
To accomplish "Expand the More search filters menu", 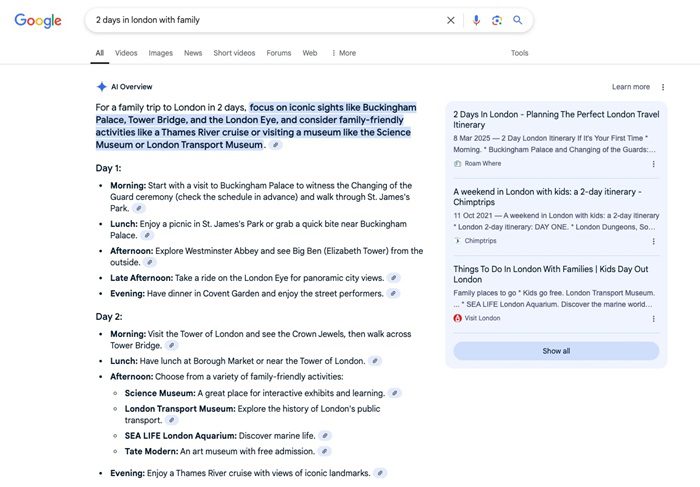I will click(x=344, y=53).
